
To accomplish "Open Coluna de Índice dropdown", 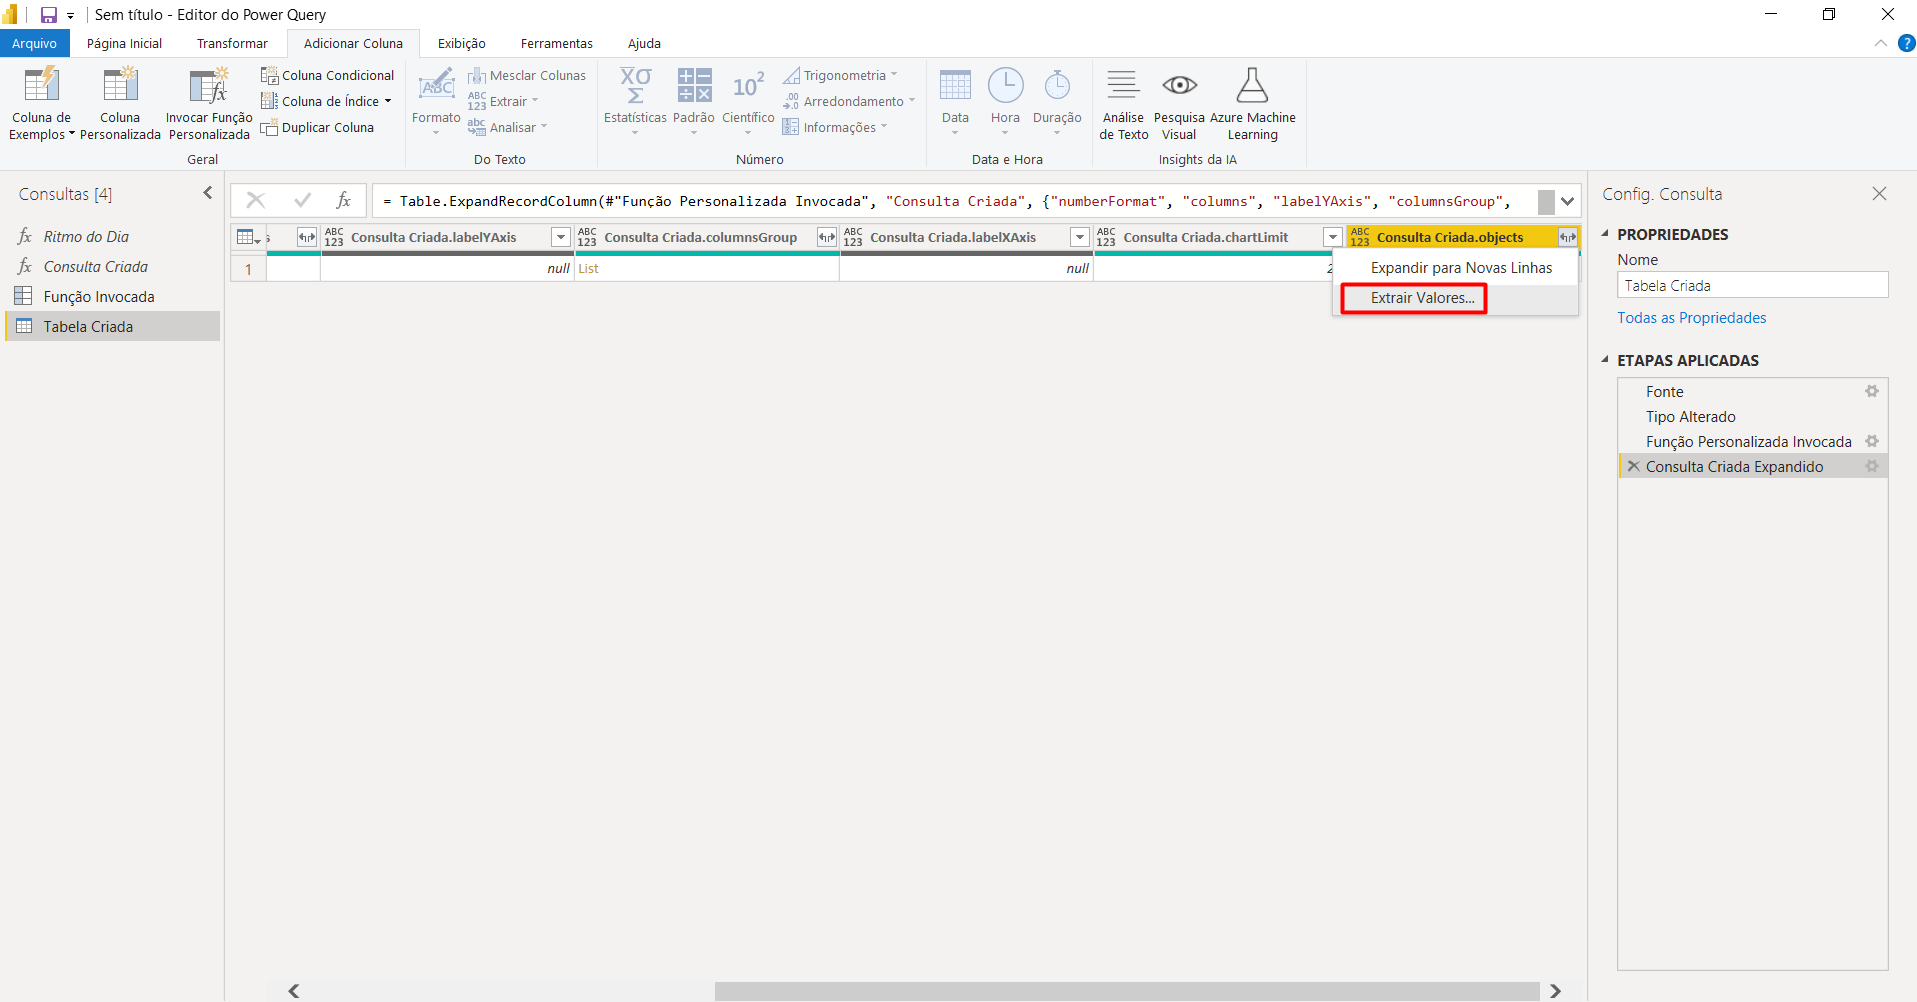I will (x=326, y=101).
